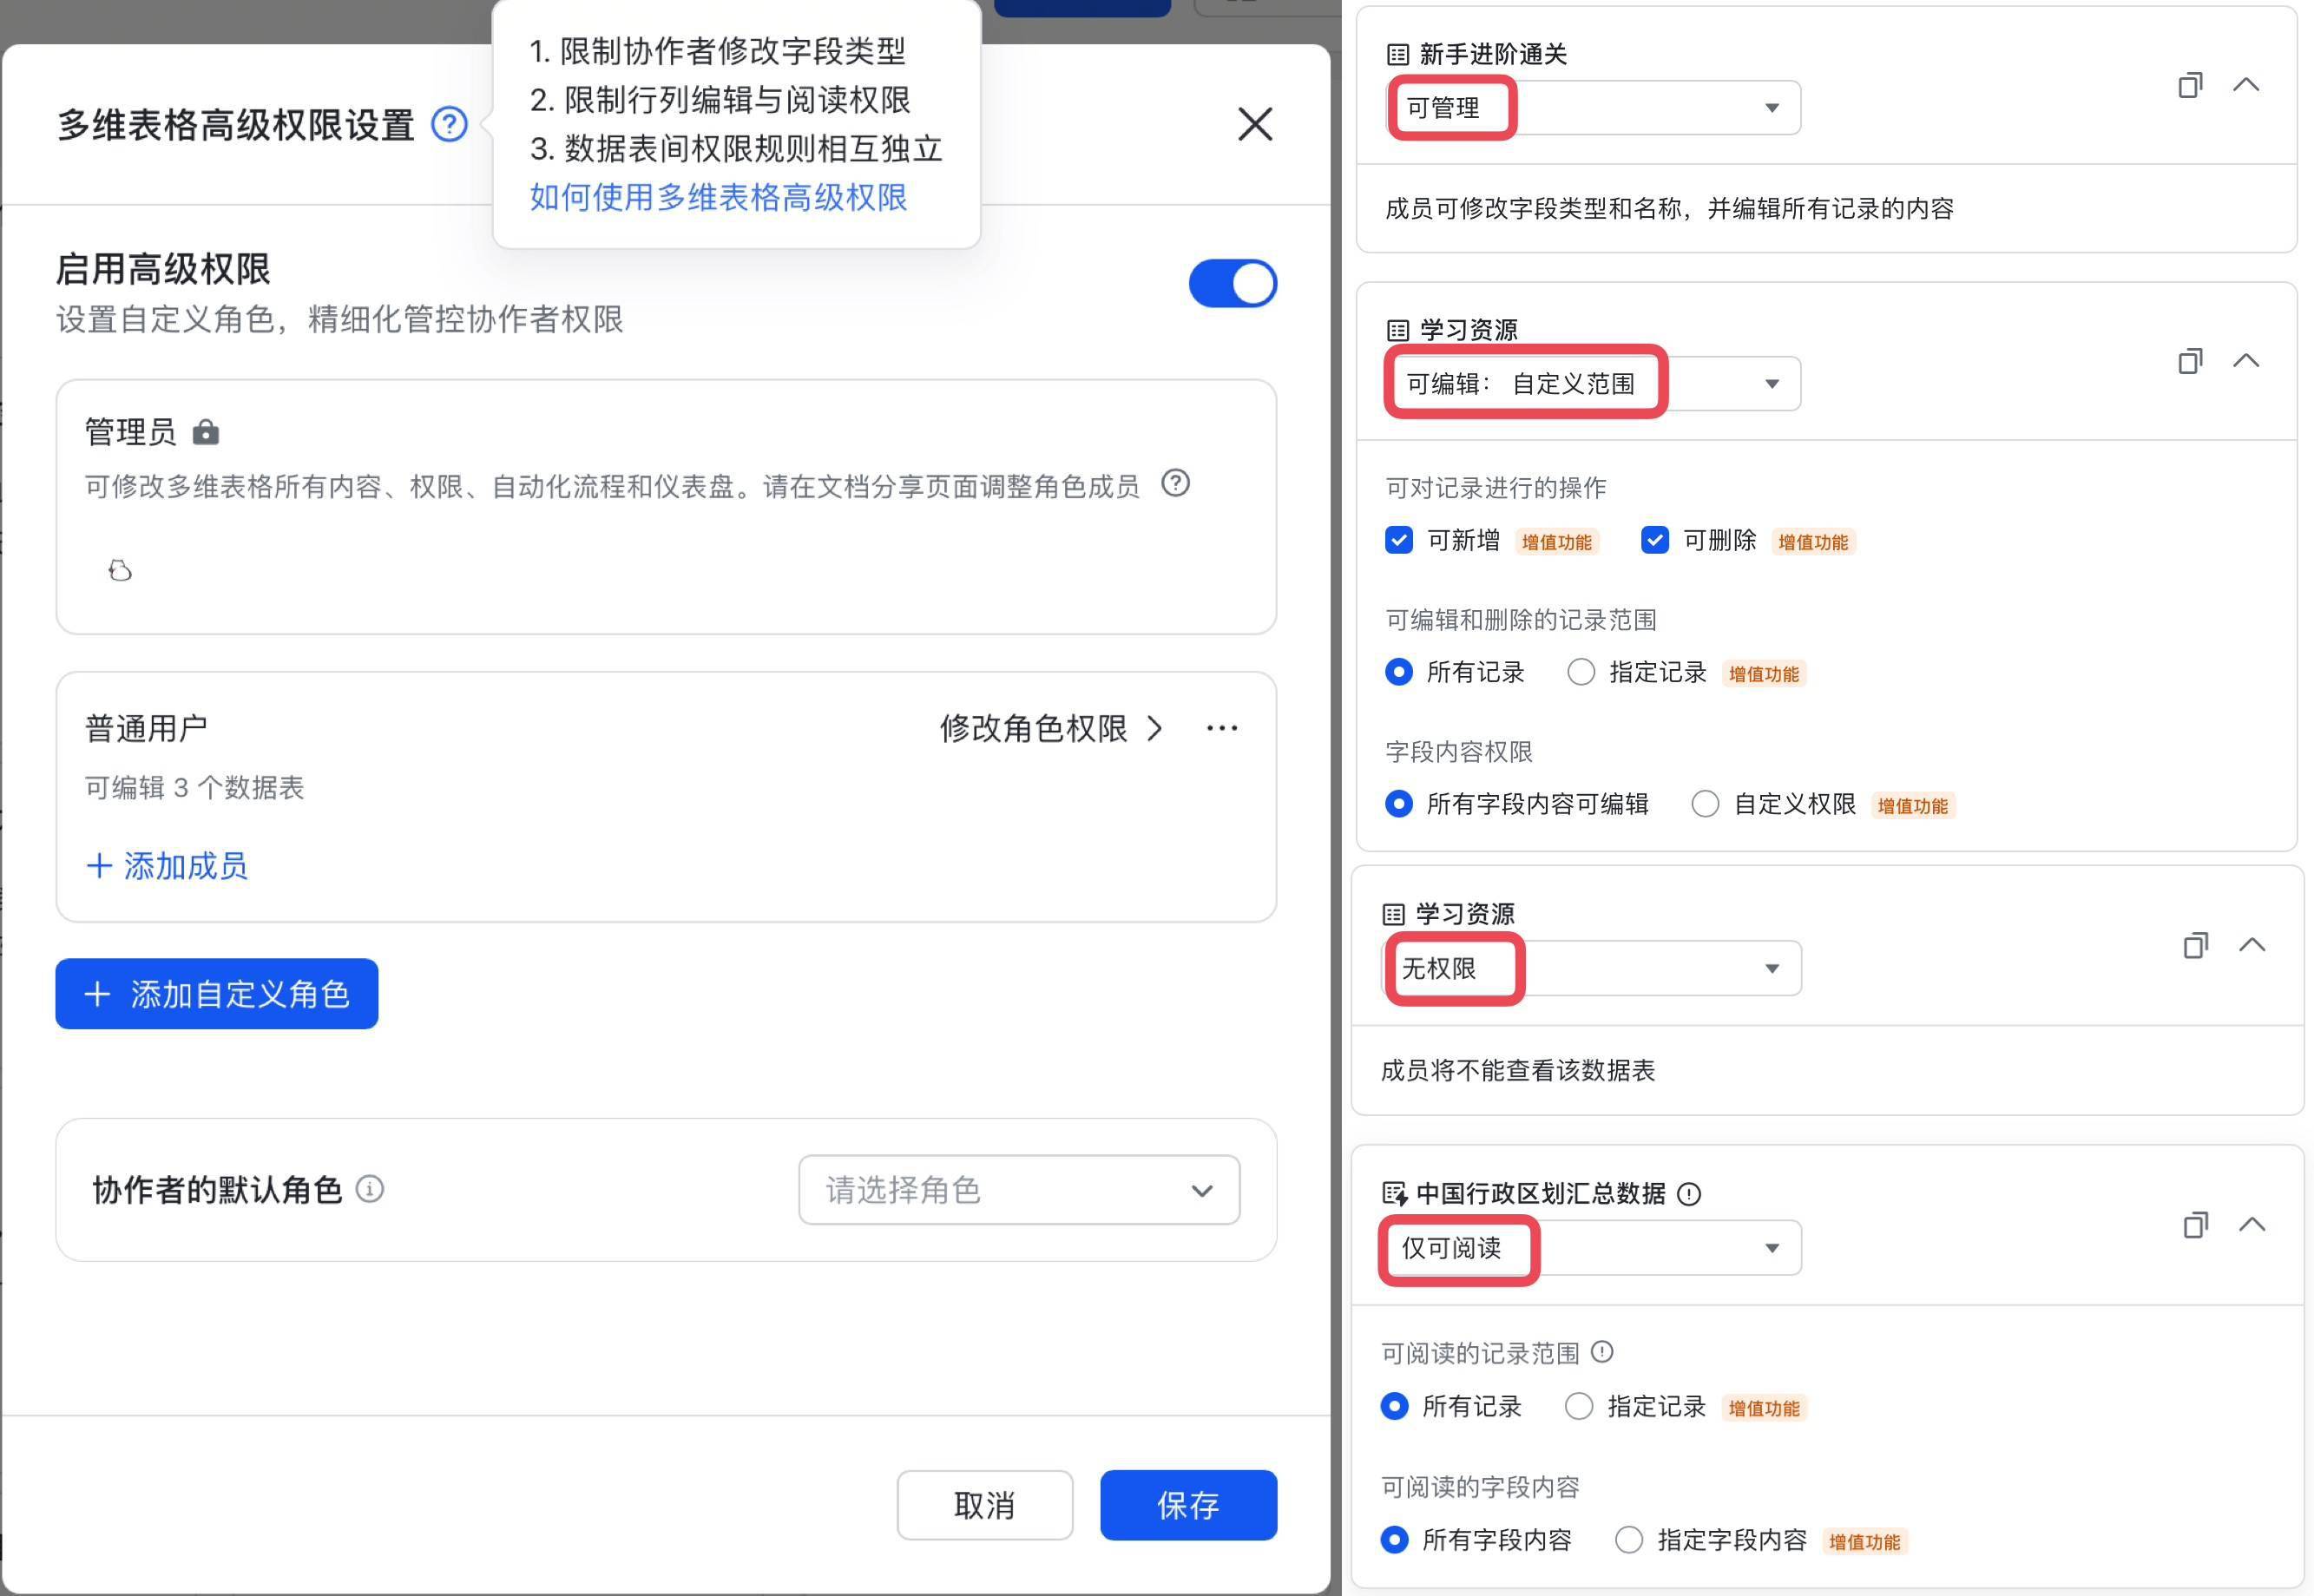This screenshot has height=1596, width=2314.
Task: Collapse the 新手进阶通关 card
Action: point(2246,85)
